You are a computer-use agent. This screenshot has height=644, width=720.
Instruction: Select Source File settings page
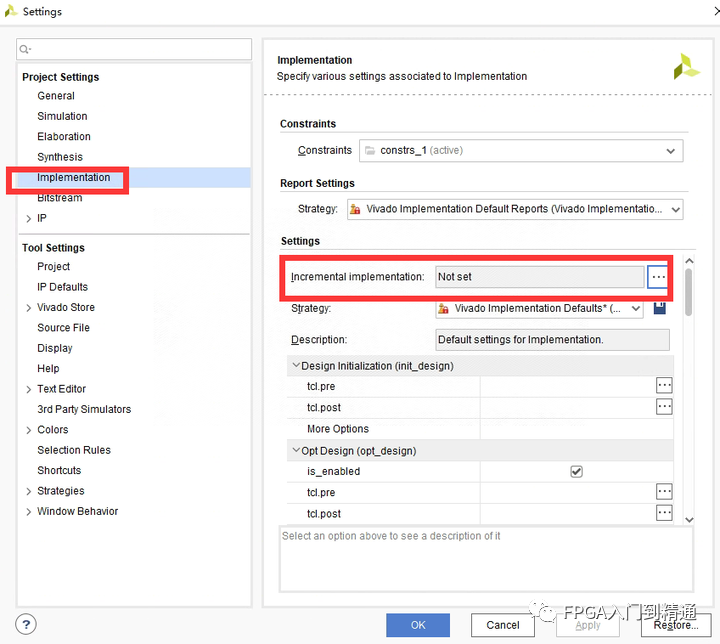(63, 328)
